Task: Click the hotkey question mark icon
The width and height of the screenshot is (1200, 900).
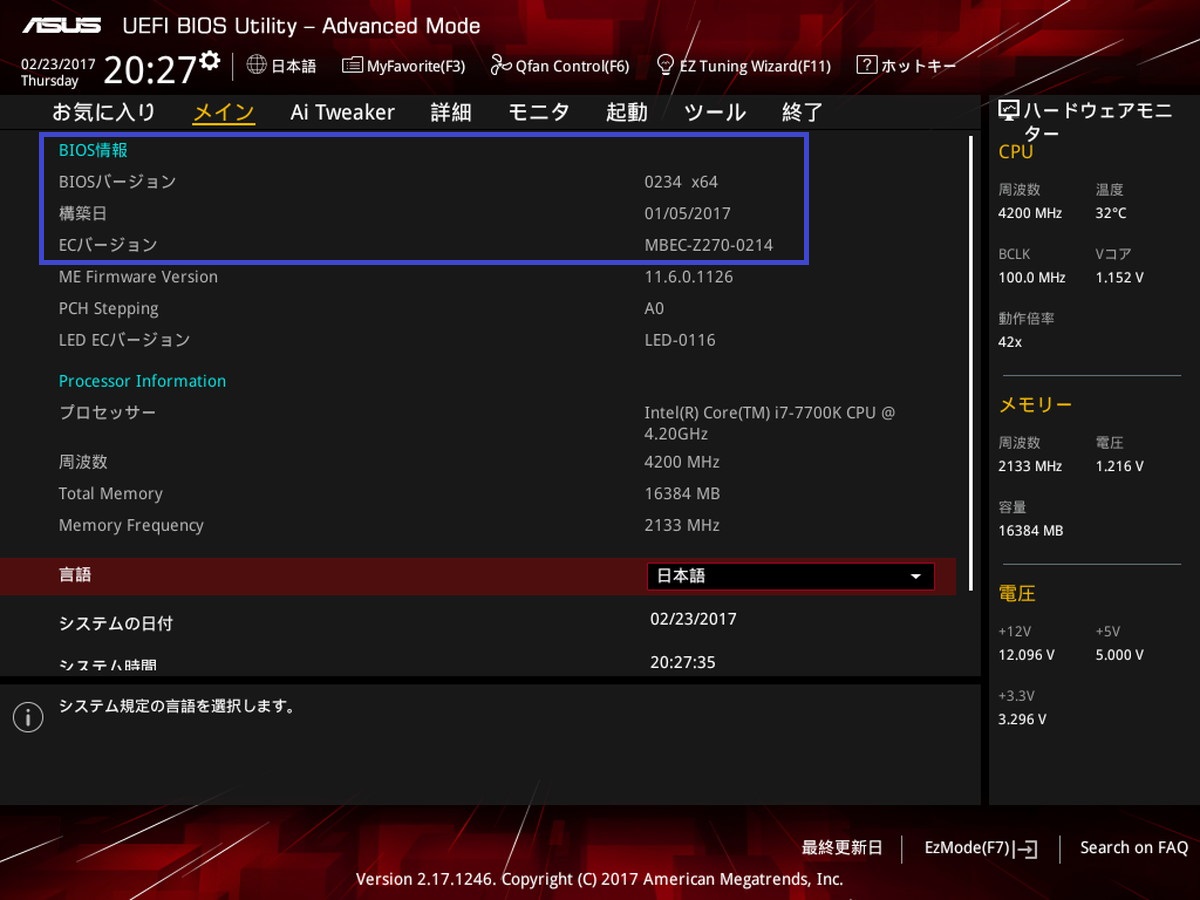Action: (x=867, y=65)
